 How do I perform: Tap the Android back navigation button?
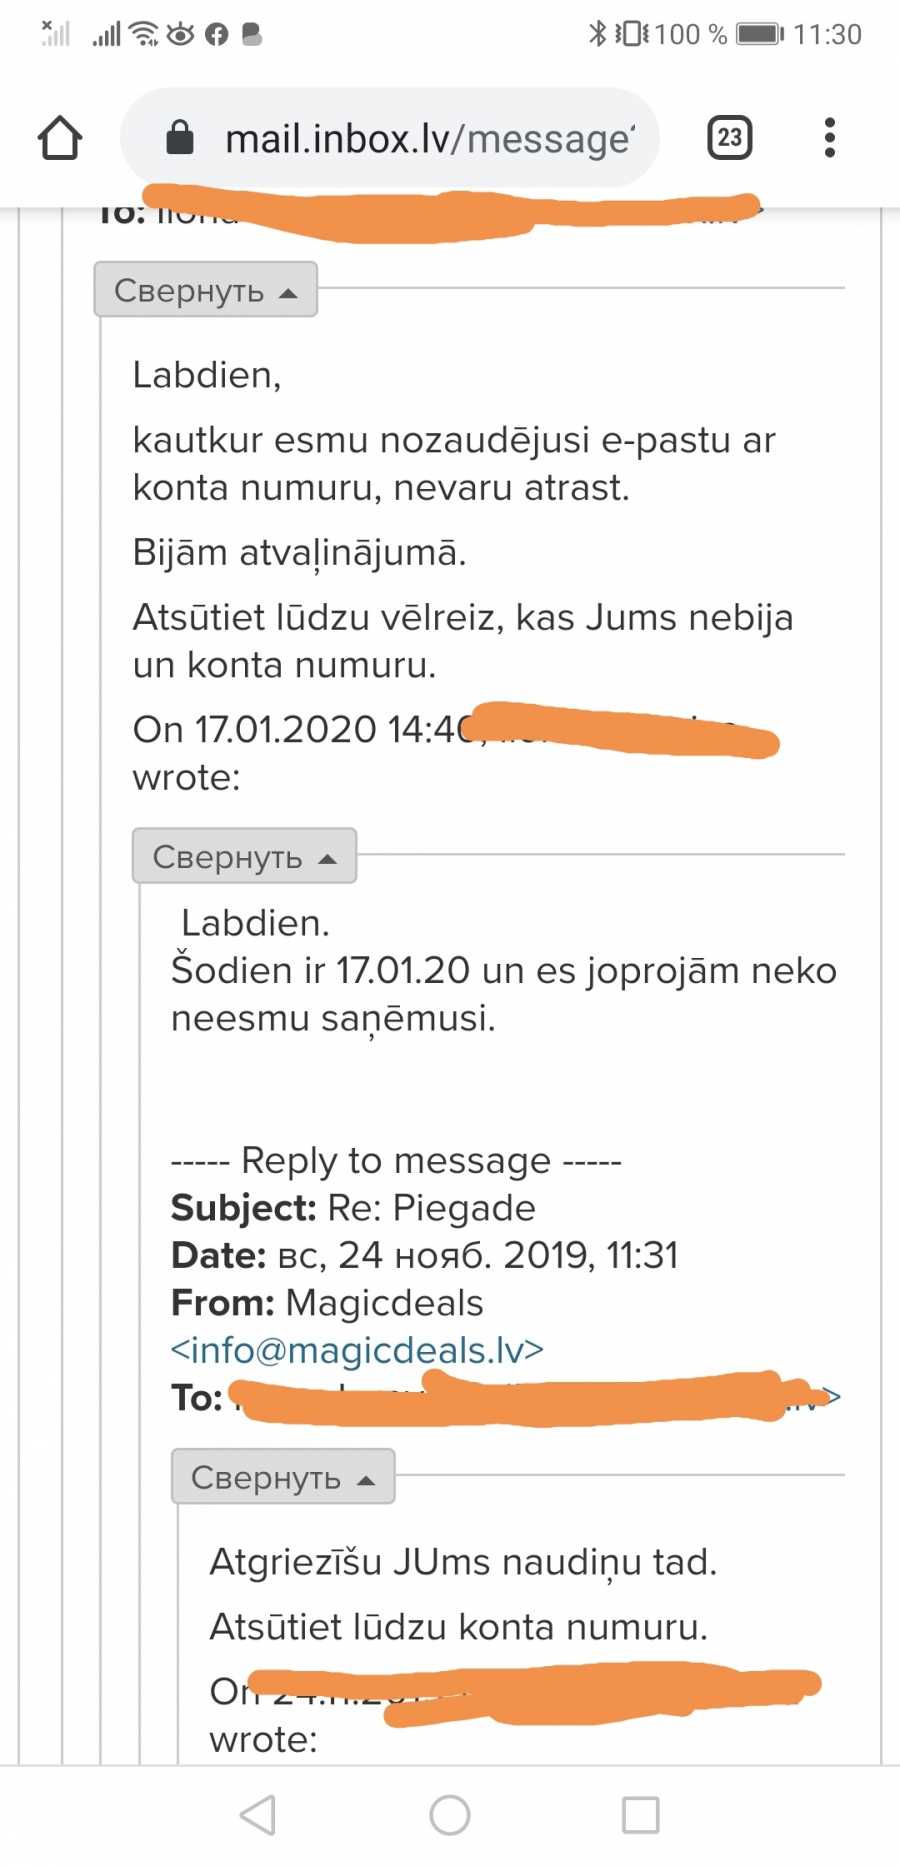258,1814
